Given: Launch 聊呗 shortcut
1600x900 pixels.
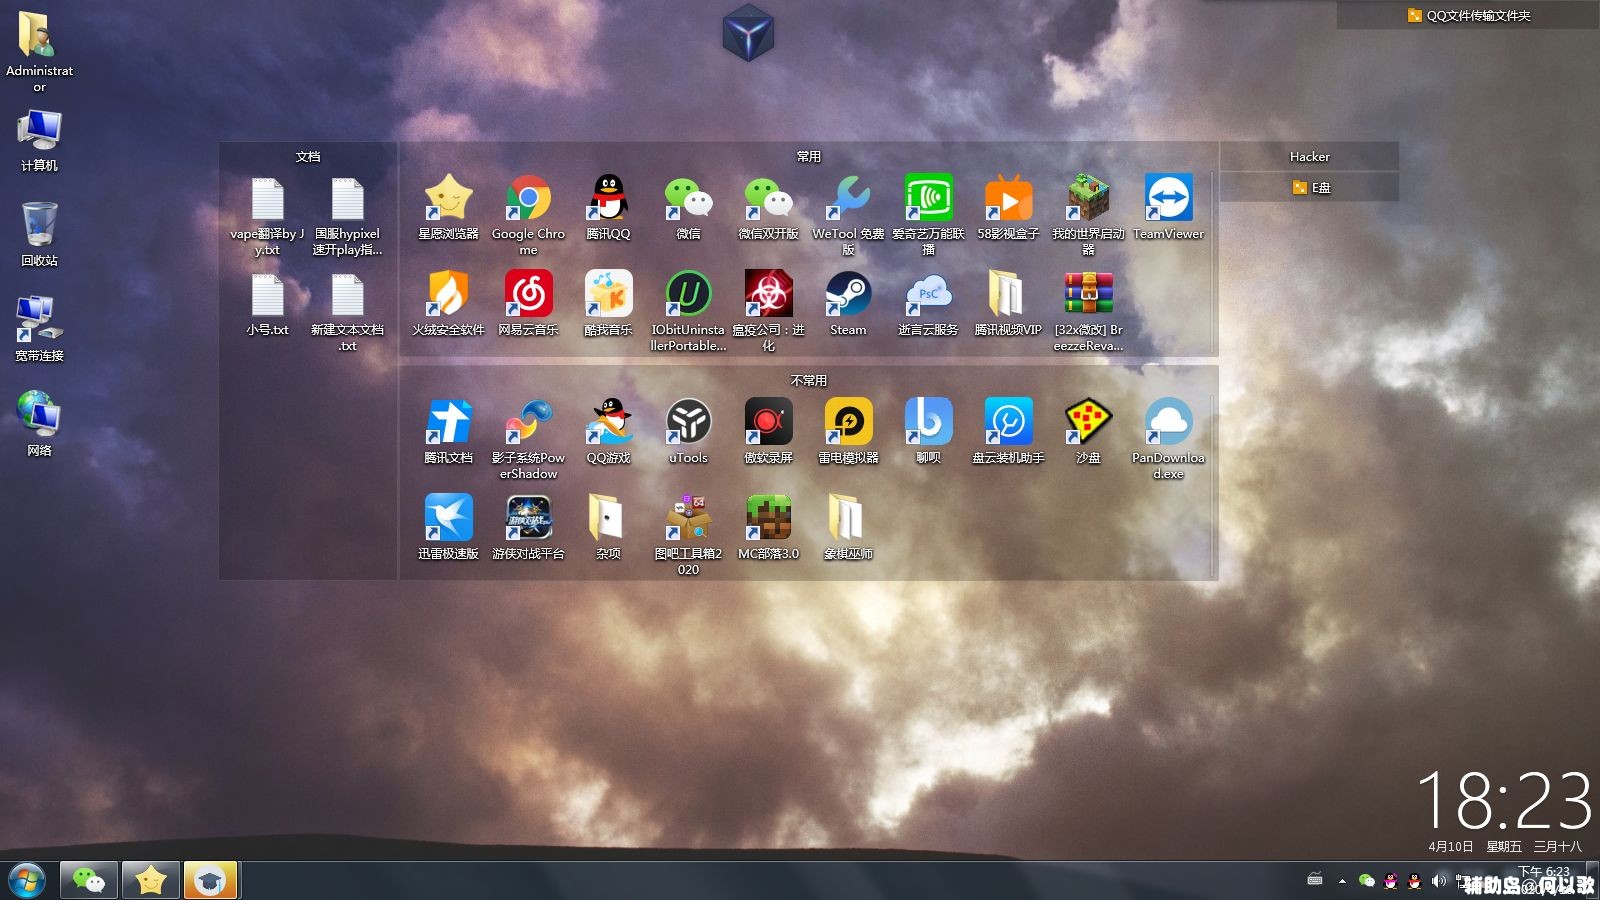Looking at the screenshot, I should point(928,432).
